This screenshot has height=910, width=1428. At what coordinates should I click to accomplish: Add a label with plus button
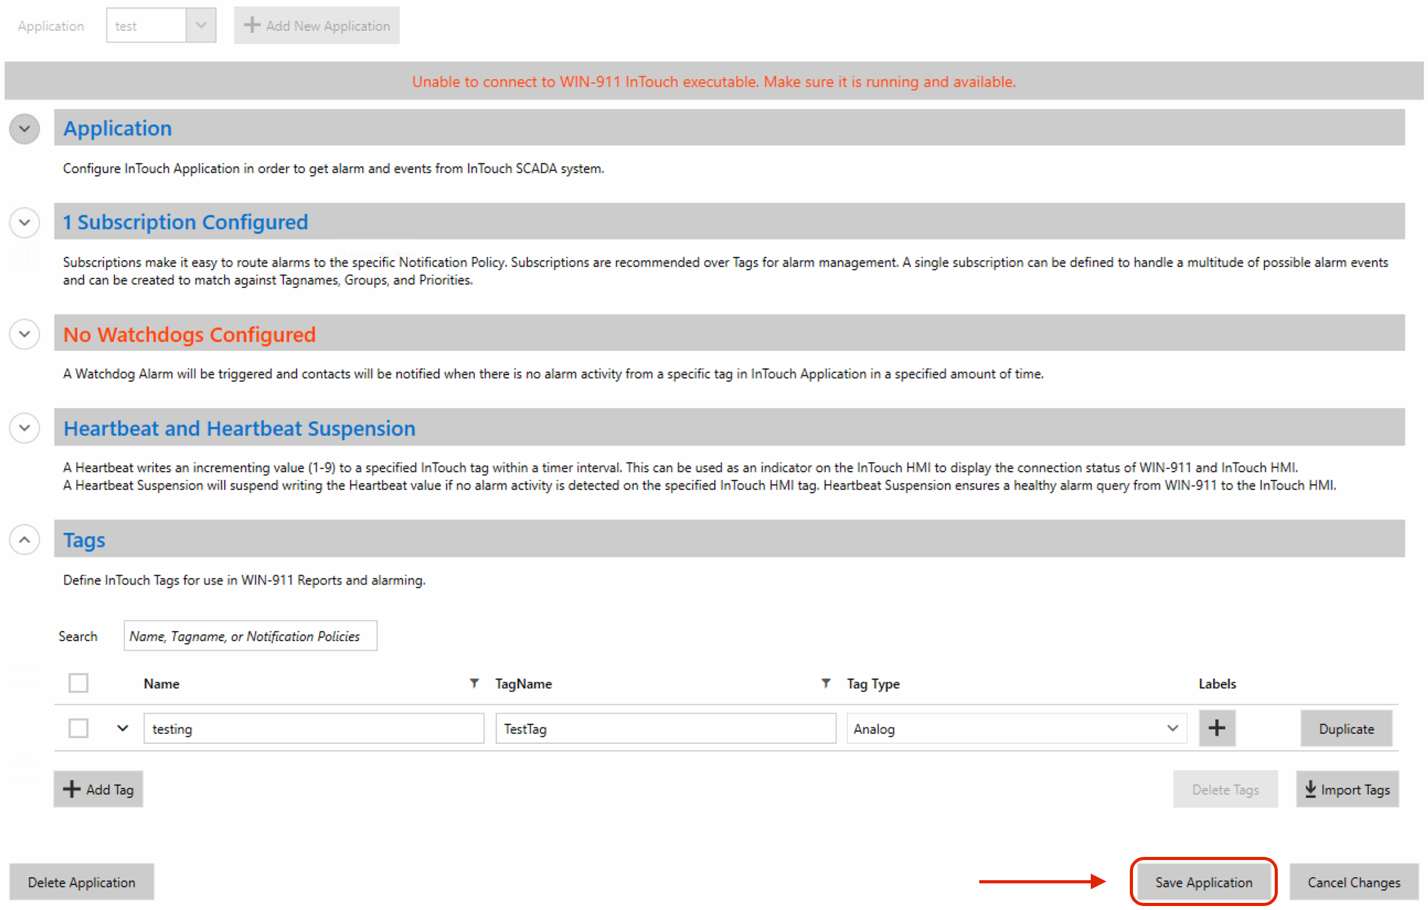(x=1217, y=728)
